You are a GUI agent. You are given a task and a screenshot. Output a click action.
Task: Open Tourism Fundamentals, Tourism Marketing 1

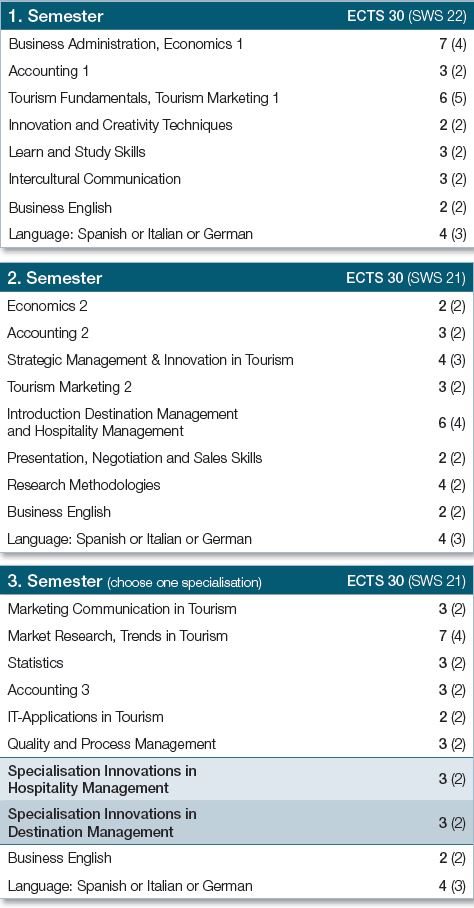point(237,98)
